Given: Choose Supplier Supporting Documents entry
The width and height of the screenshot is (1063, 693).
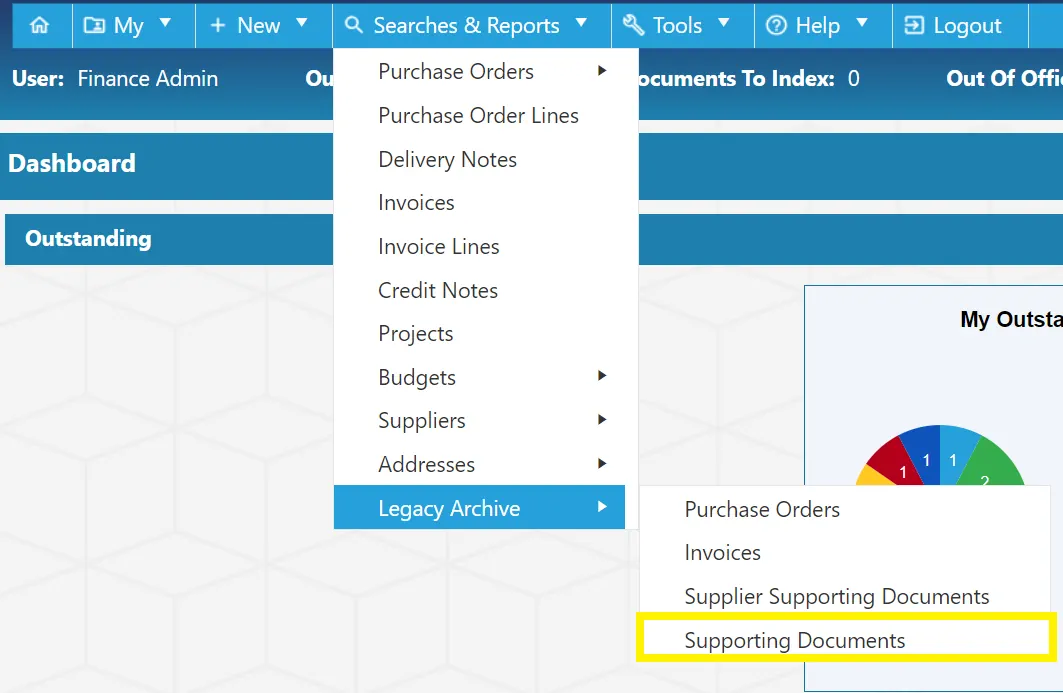Looking at the screenshot, I should 845,596.
